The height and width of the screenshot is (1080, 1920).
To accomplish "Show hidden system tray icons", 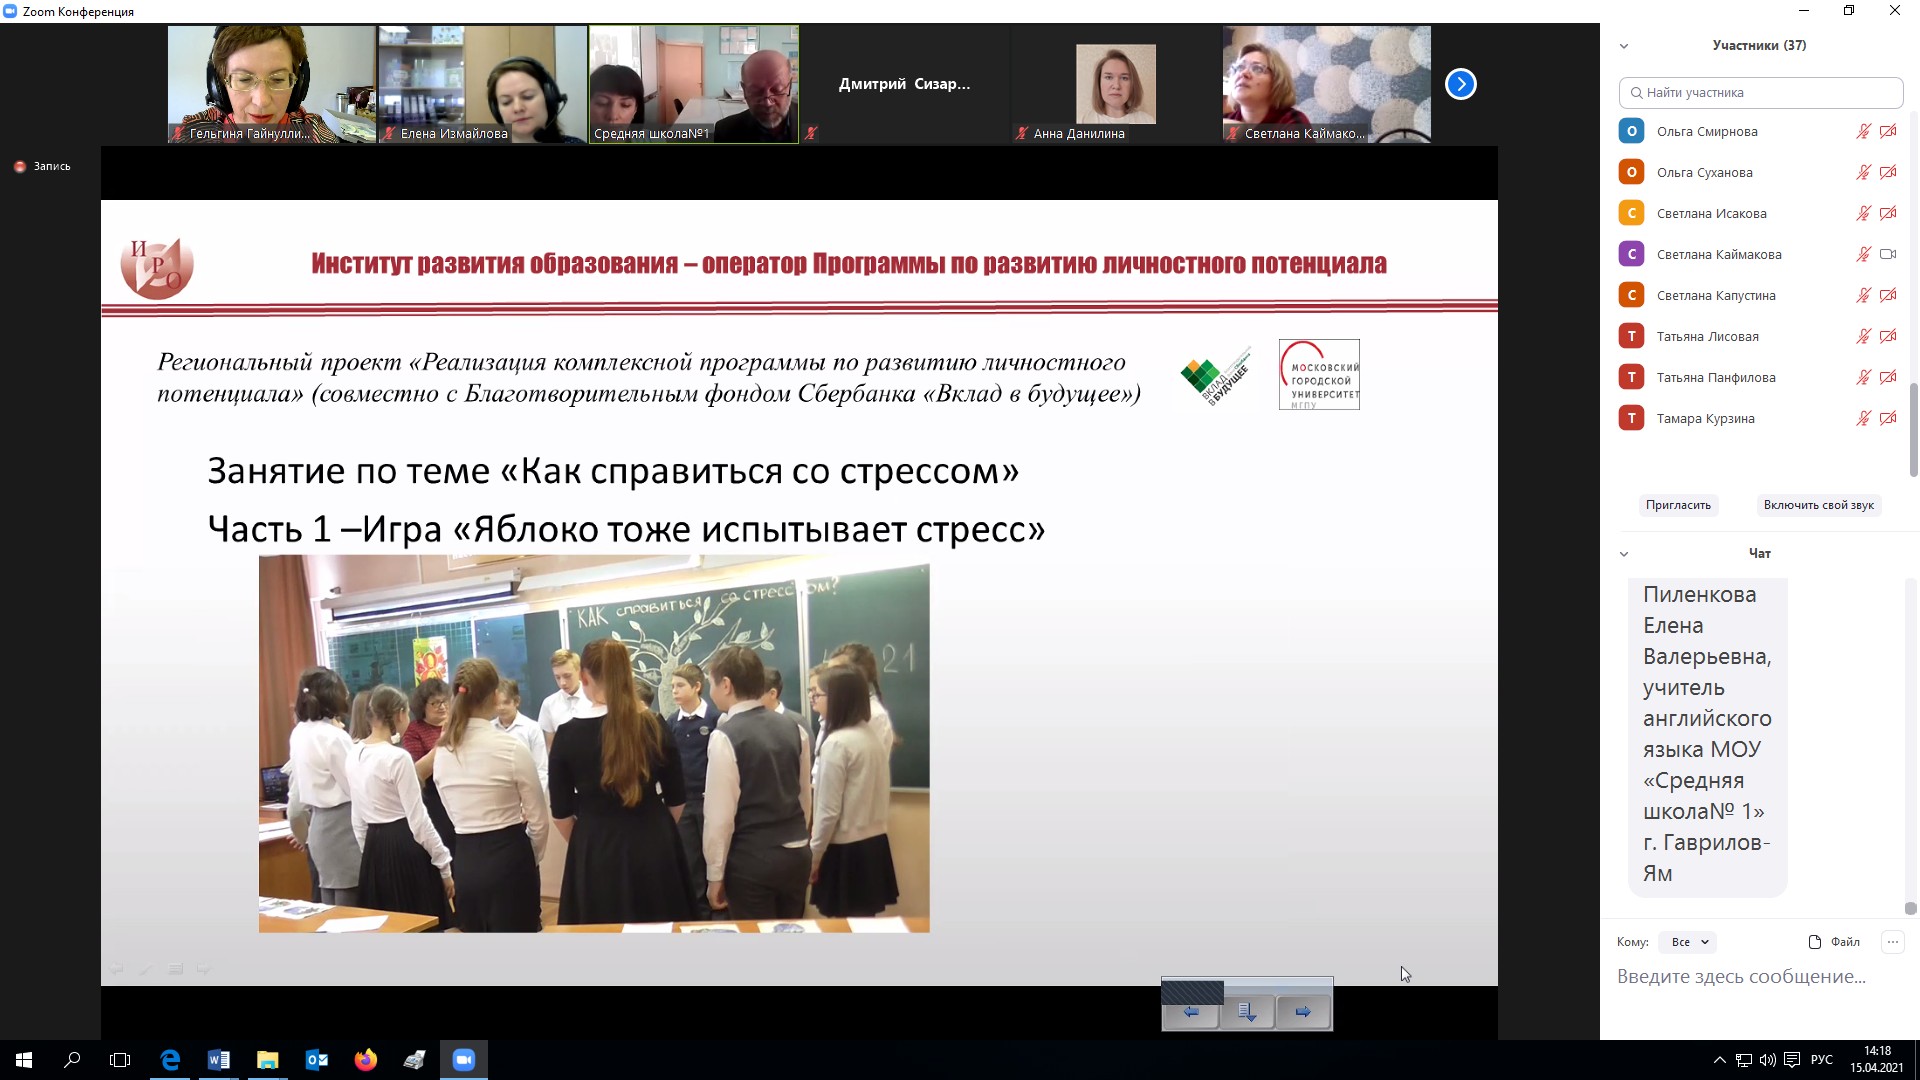I will [1720, 1060].
